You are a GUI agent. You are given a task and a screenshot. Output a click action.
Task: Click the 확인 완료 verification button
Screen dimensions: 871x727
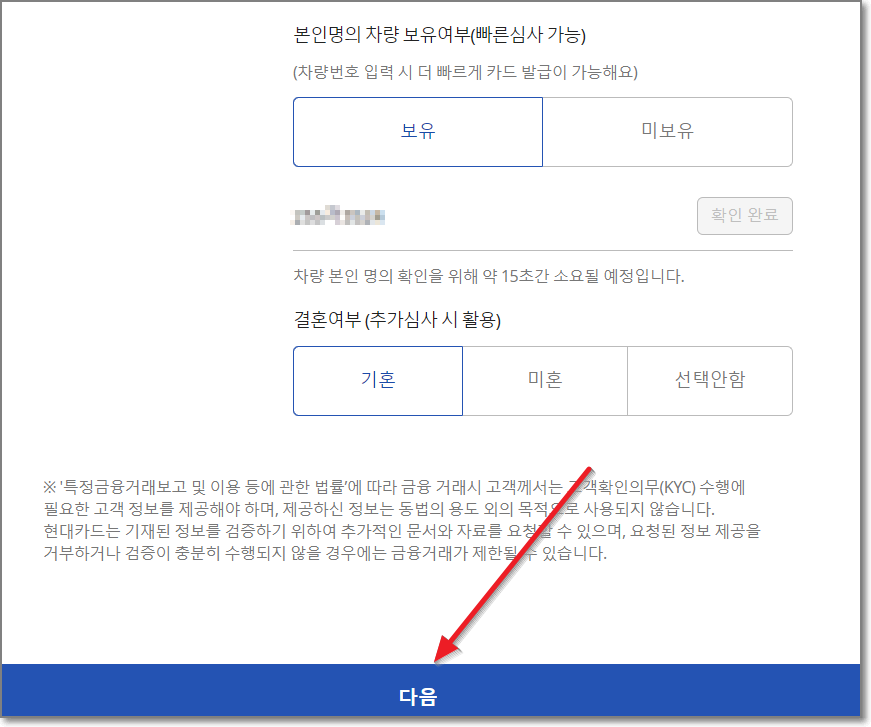(x=744, y=215)
